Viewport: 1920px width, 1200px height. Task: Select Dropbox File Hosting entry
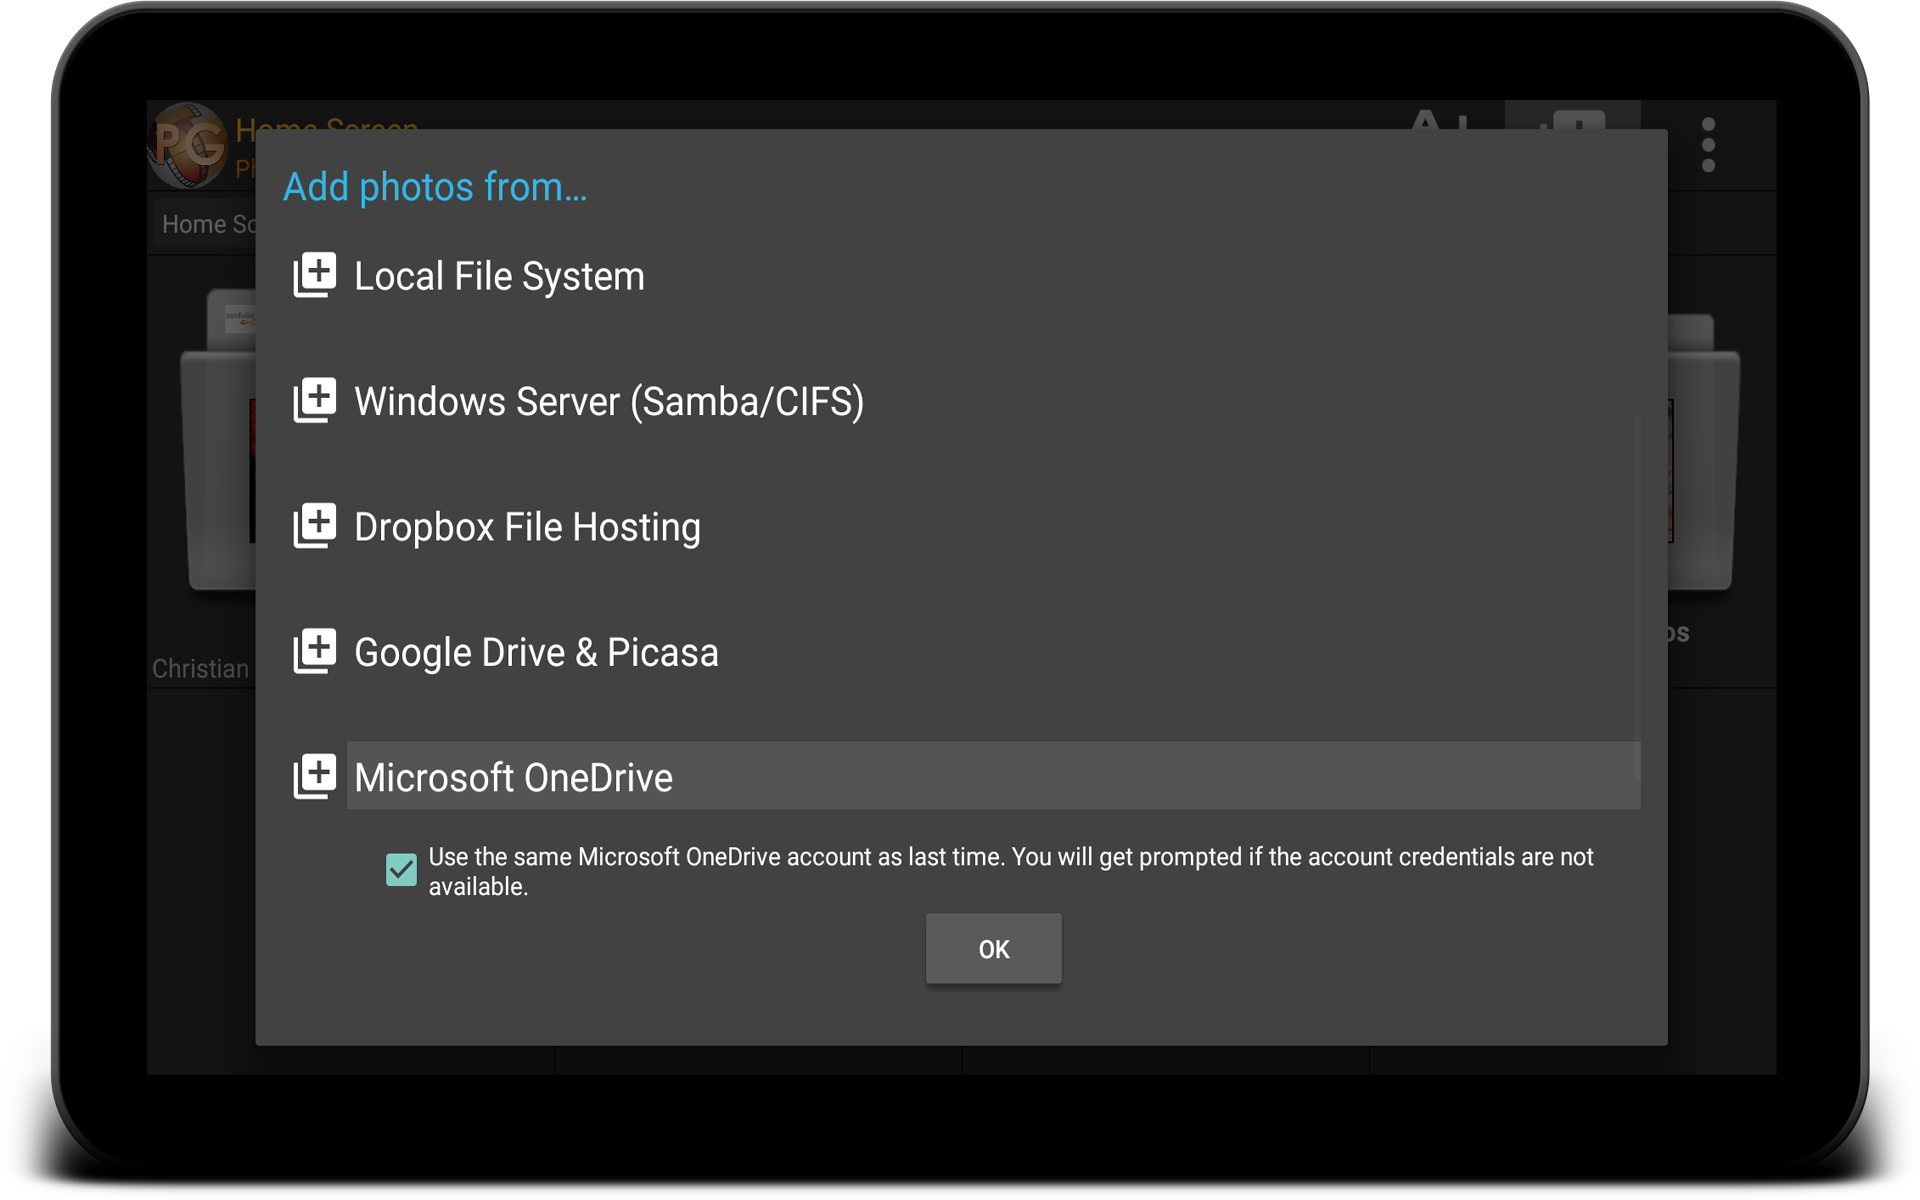coord(527,527)
